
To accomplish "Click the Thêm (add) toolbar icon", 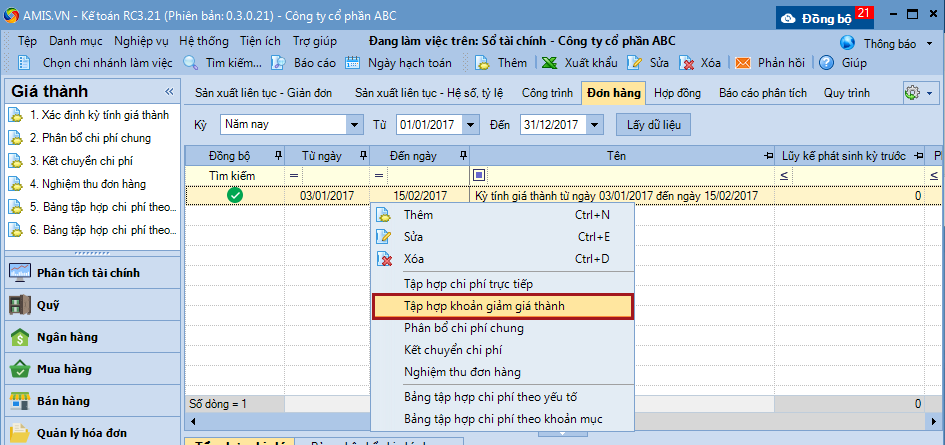I will click(x=482, y=62).
